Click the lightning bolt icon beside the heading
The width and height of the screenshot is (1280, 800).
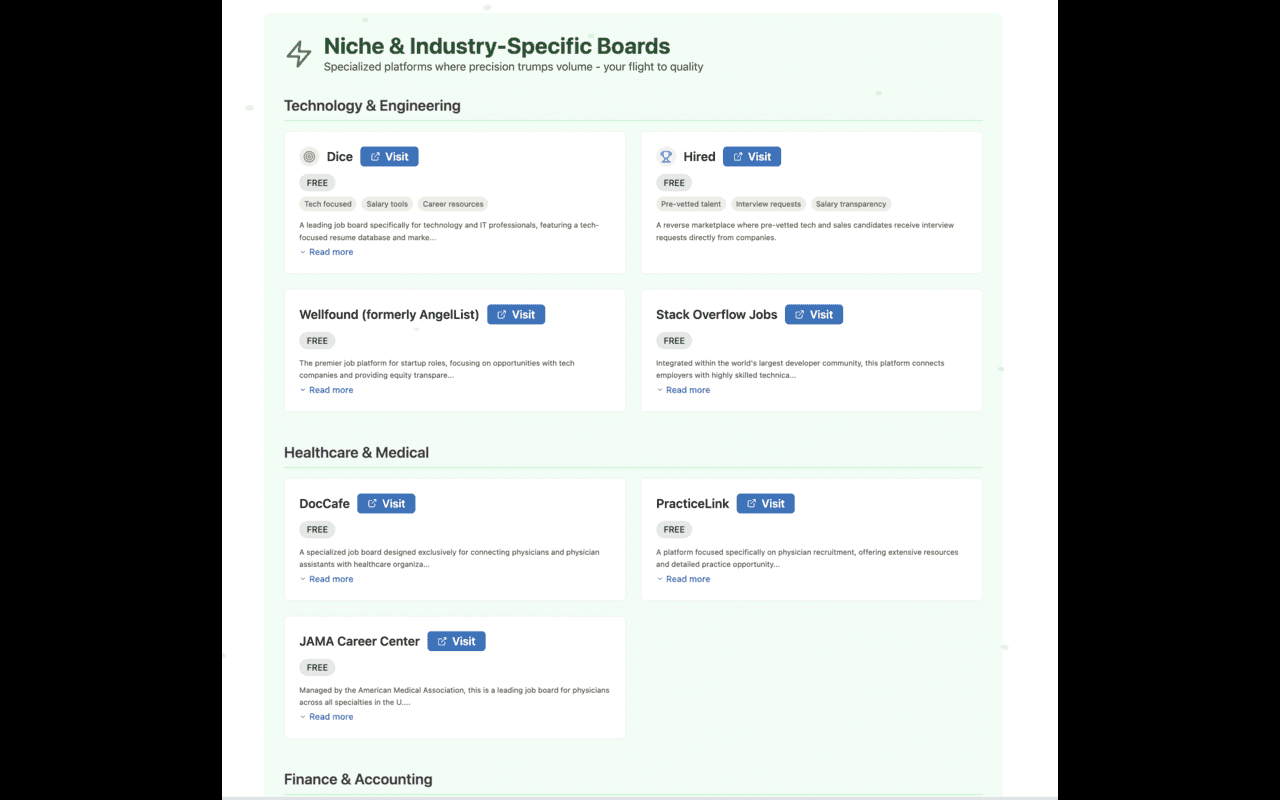pyautogui.click(x=298, y=54)
